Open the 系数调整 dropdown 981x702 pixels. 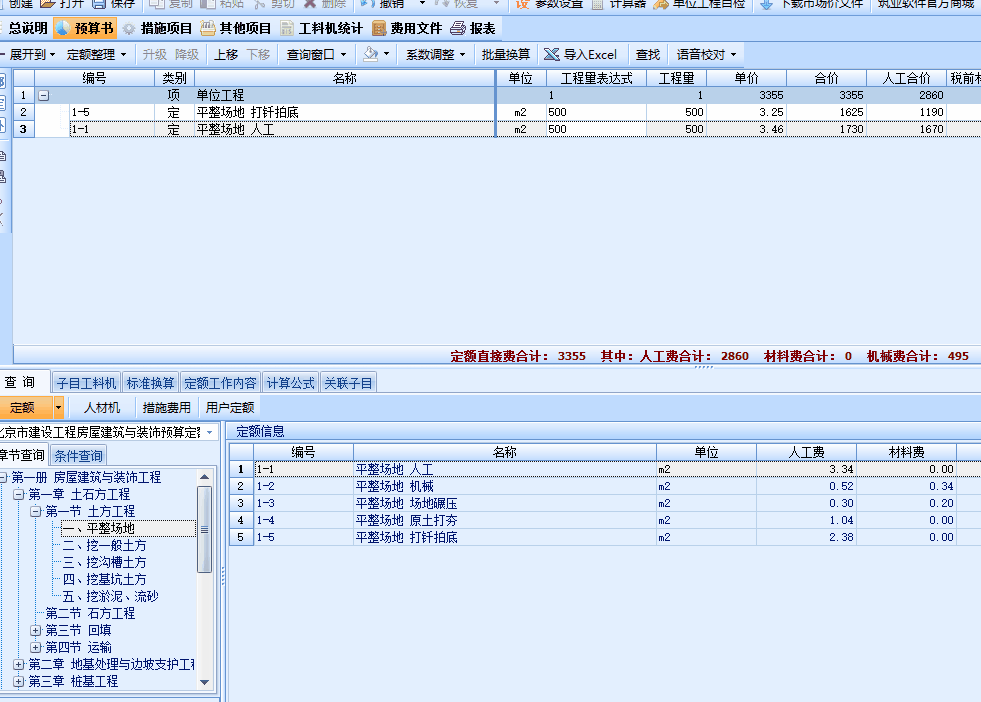(435, 54)
